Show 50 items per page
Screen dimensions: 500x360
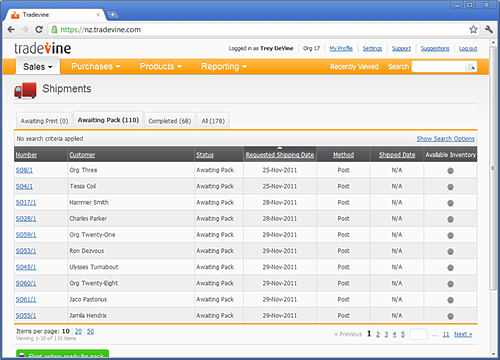(90, 331)
